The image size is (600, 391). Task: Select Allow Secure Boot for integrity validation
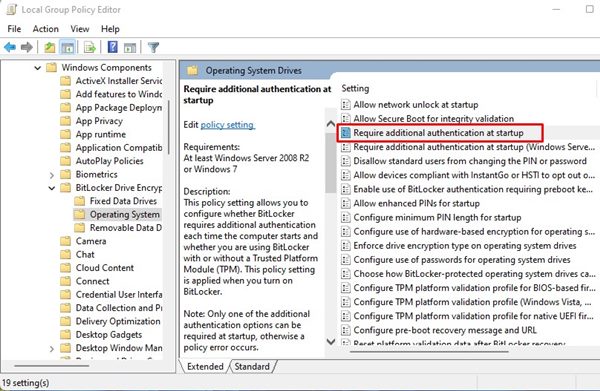434,119
